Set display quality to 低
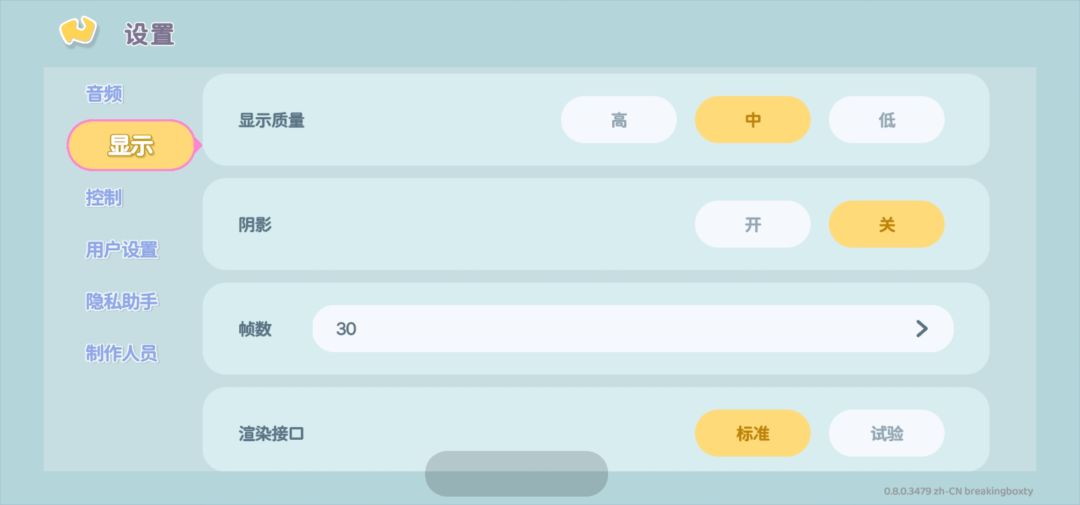Viewport: 1080px width, 505px height. [886, 120]
